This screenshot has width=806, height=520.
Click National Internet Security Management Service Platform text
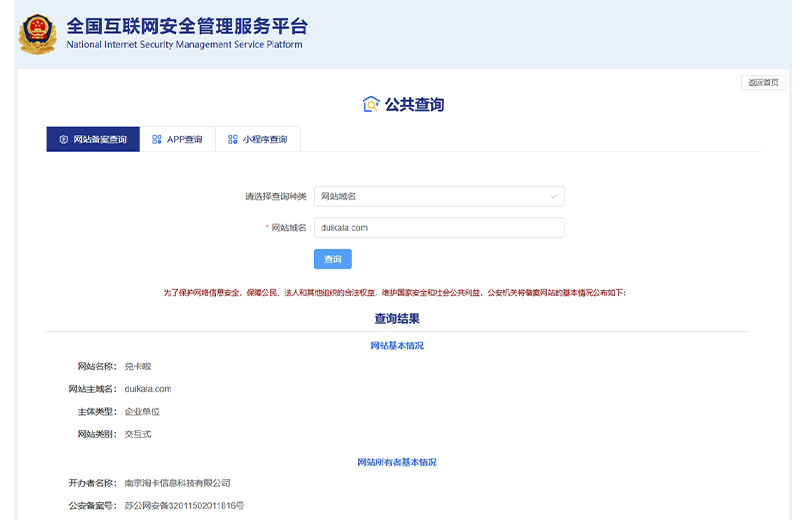[184, 45]
